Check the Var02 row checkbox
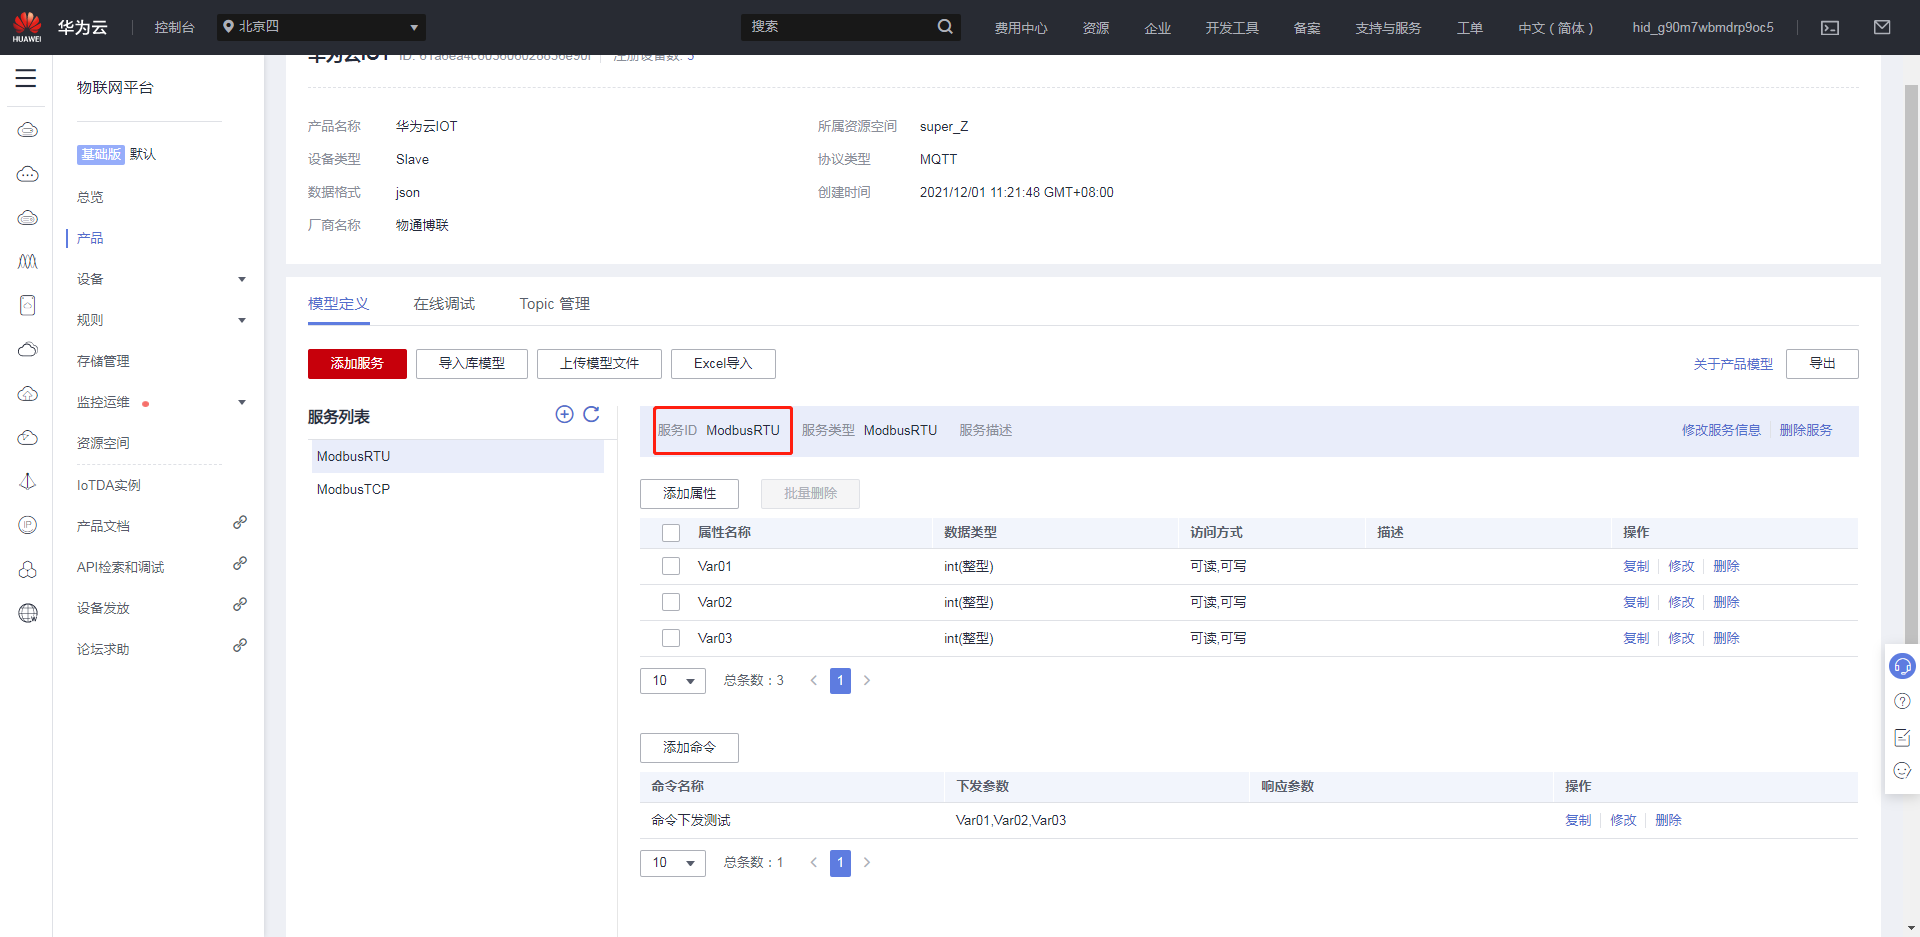1920x937 pixels. click(x=671, y=603)
